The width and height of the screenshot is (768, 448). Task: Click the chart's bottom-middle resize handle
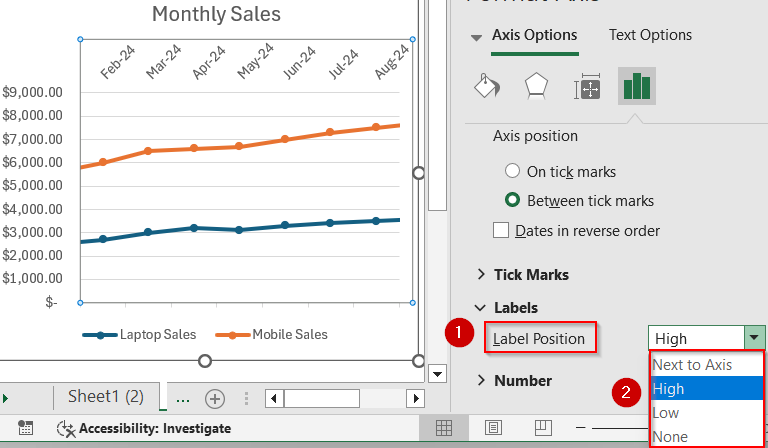click(x=205, y=361)
